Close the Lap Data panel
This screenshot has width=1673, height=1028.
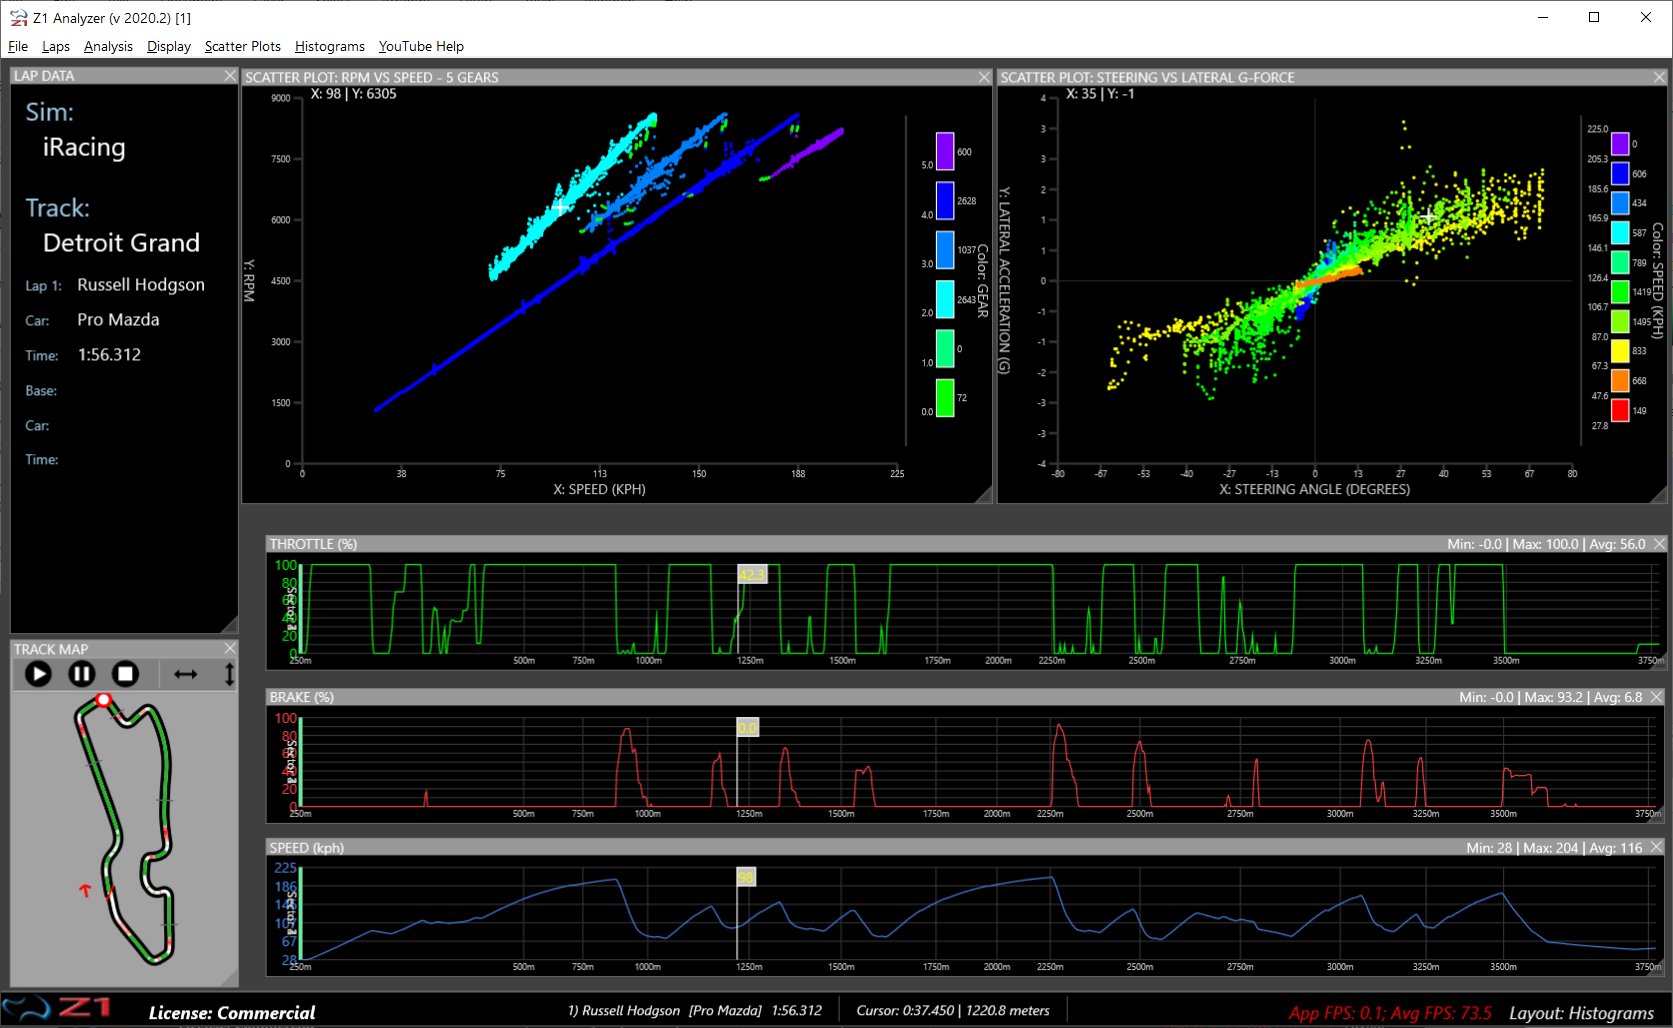[230, 76]
